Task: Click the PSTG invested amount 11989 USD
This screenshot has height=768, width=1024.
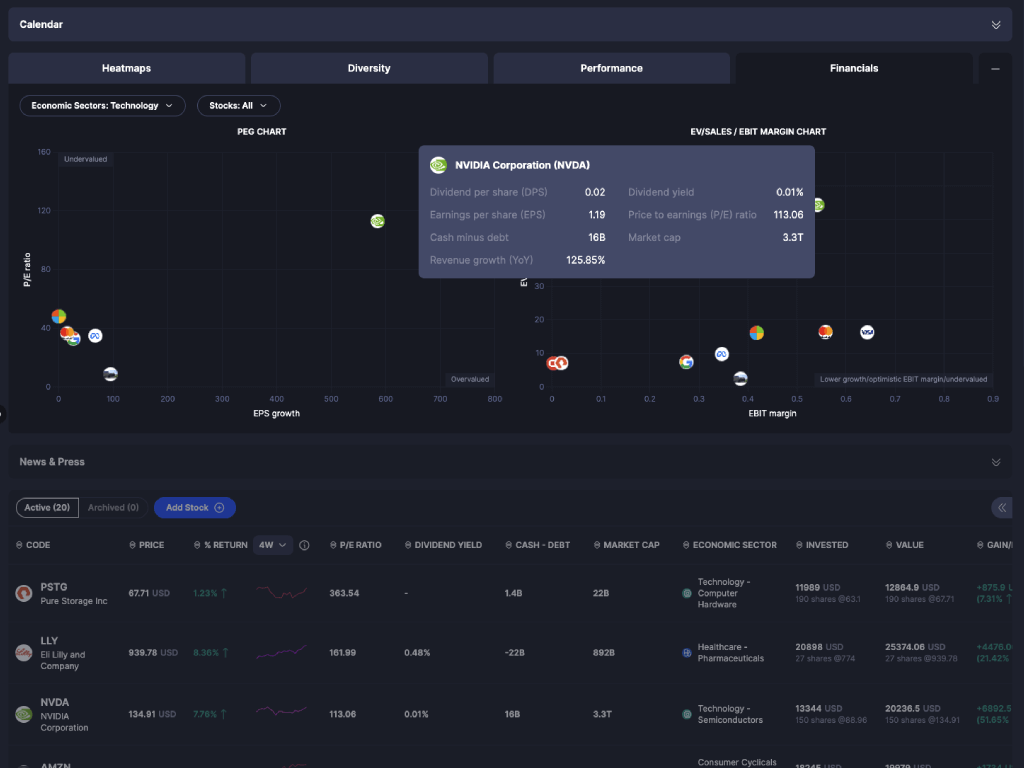Action: 818,587
